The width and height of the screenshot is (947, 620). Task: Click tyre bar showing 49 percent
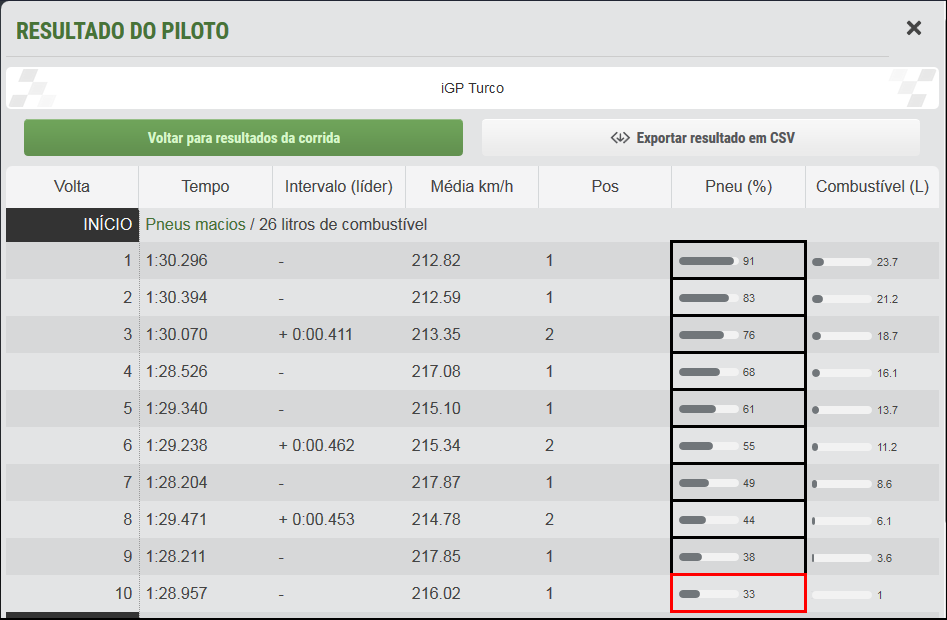pyautogui.click(x=708, y=483)
